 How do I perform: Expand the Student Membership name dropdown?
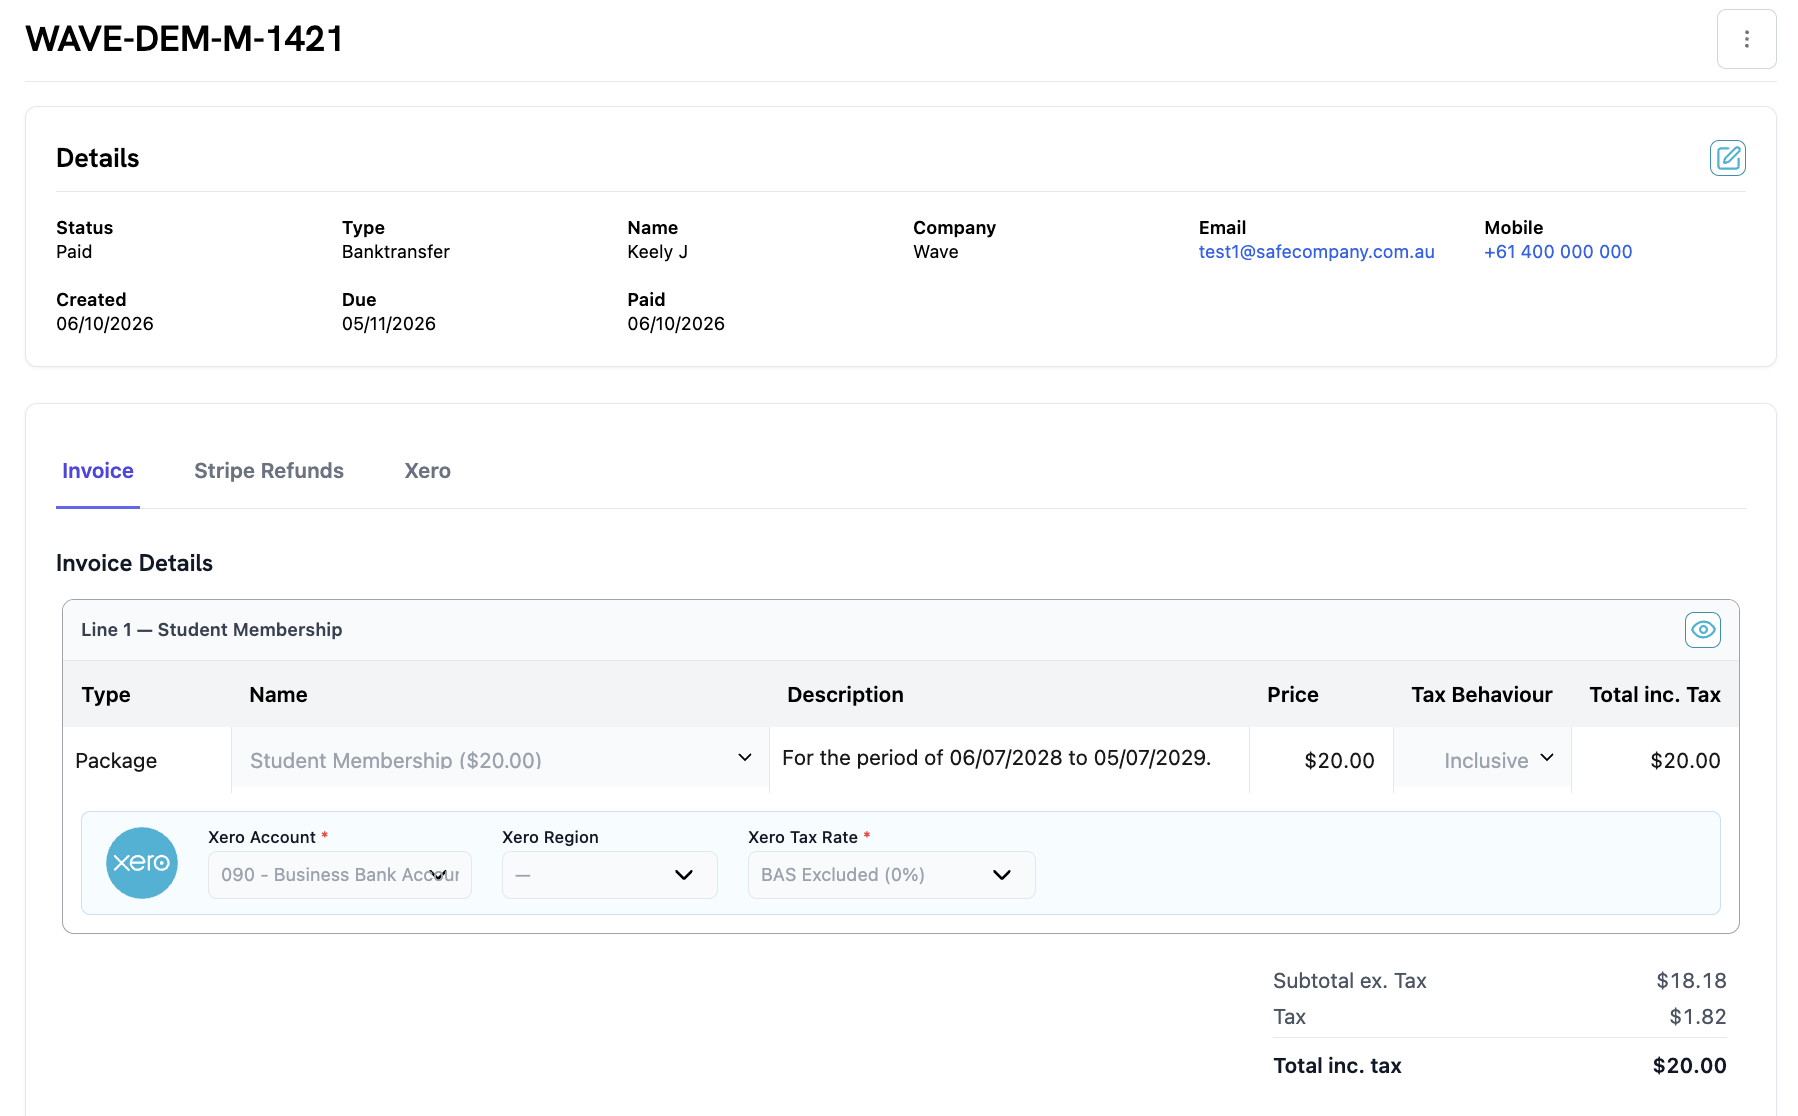(500, 760)
